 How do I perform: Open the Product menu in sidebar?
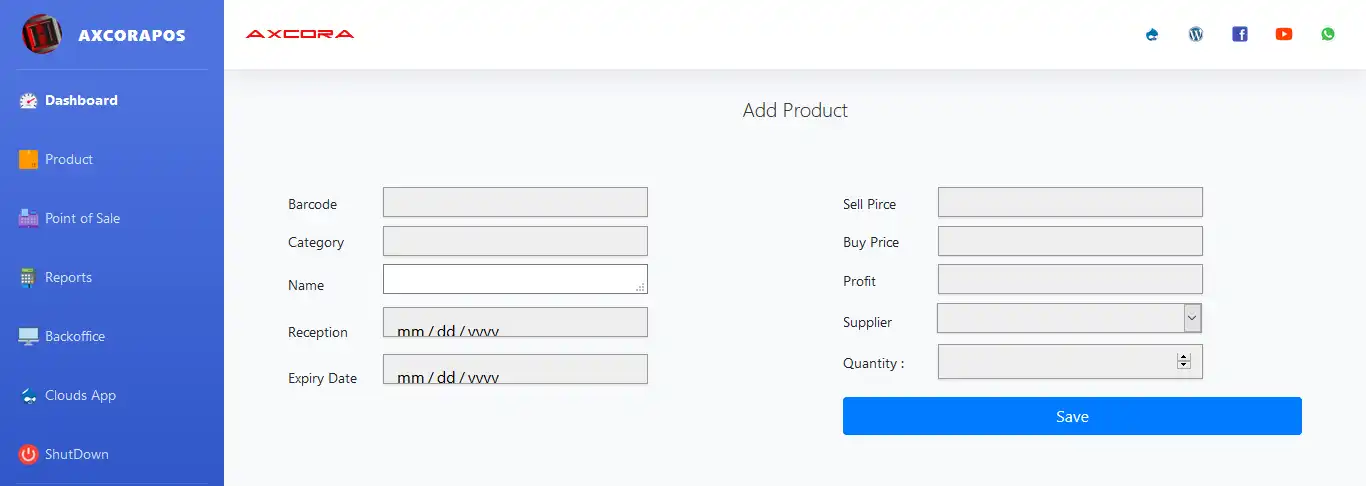pyautogui.click(x=68, y=159)
